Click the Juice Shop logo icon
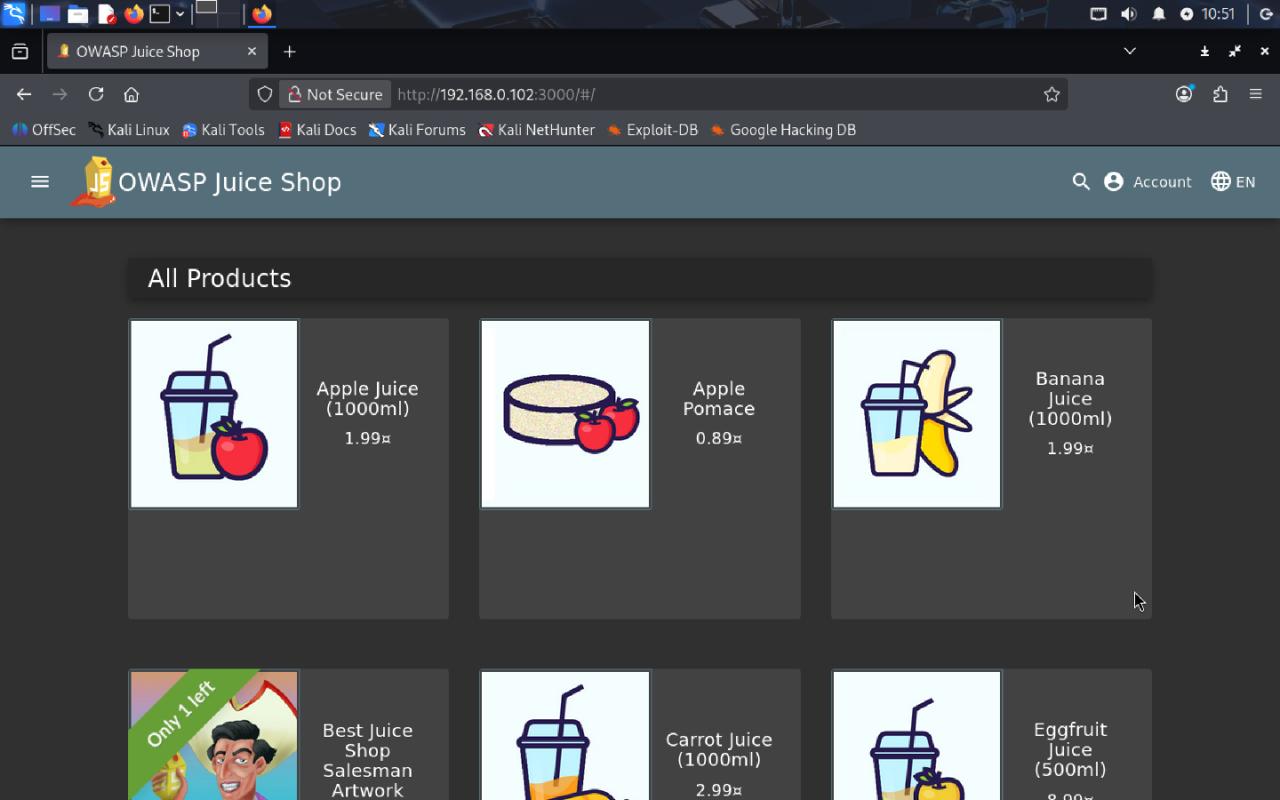The height and width of the screenshot is (800, 1280). pyautogui.click(x=93, y=182)
